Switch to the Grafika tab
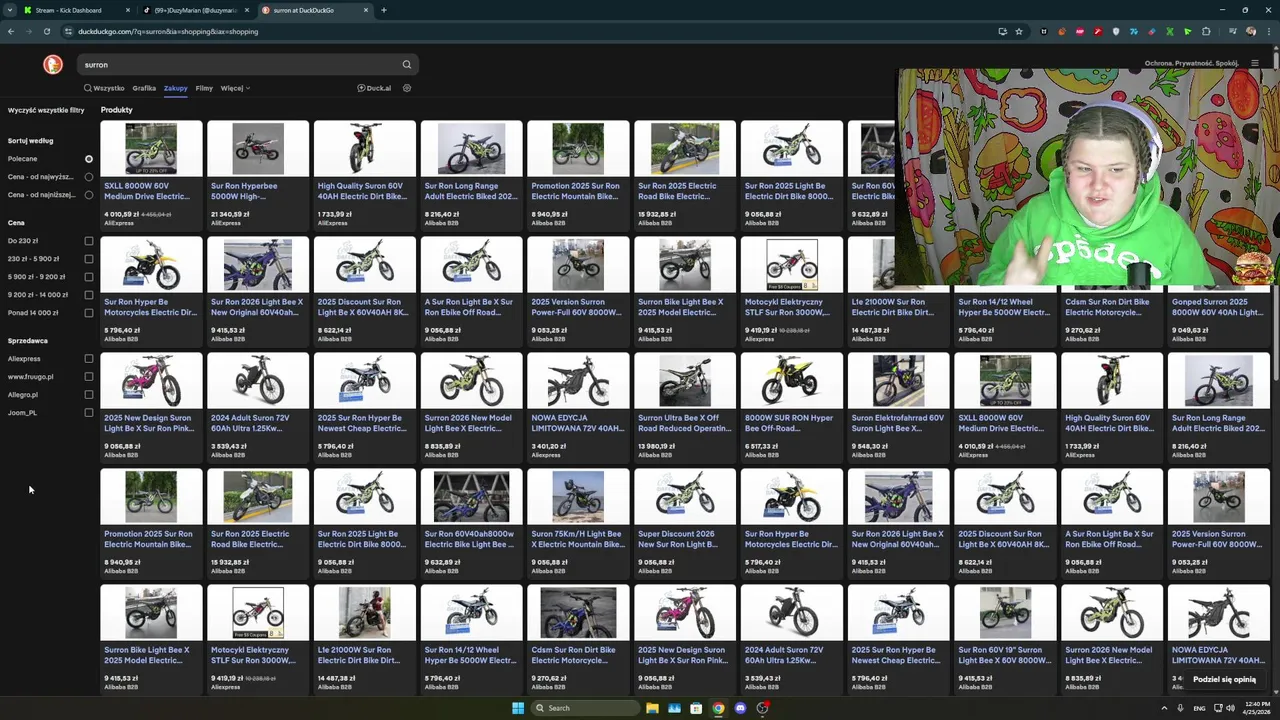Viewport: 1280px width, 720px height. pos(144,88)
